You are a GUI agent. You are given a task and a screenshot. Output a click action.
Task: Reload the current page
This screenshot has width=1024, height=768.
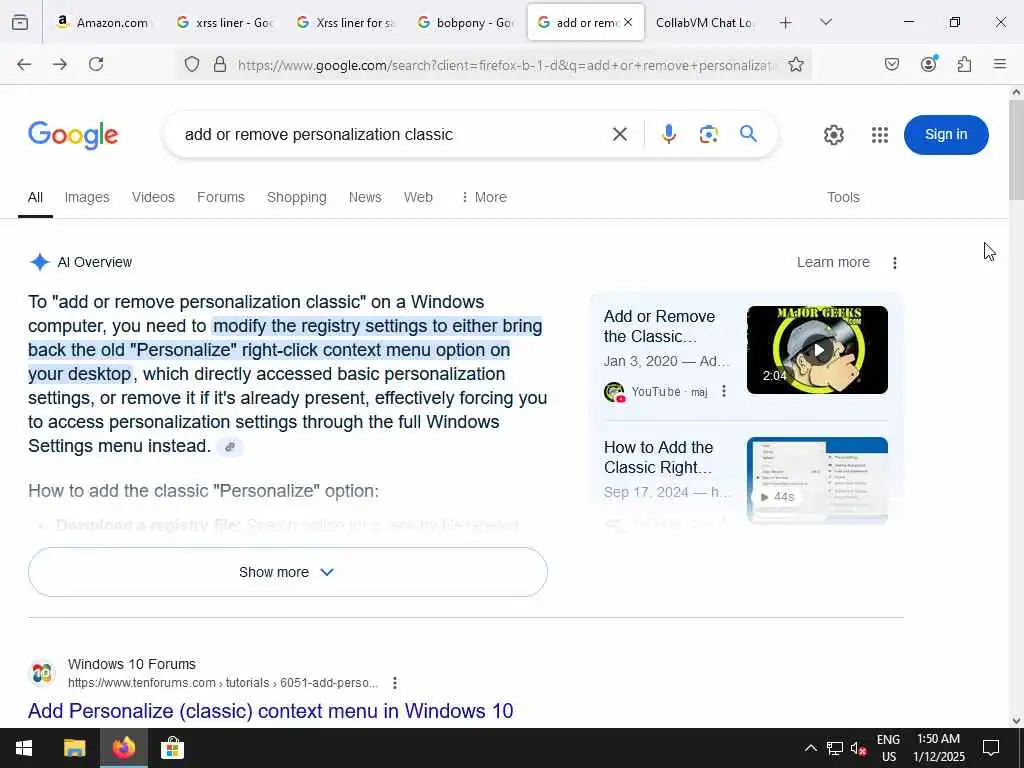(x=96, y=64)
